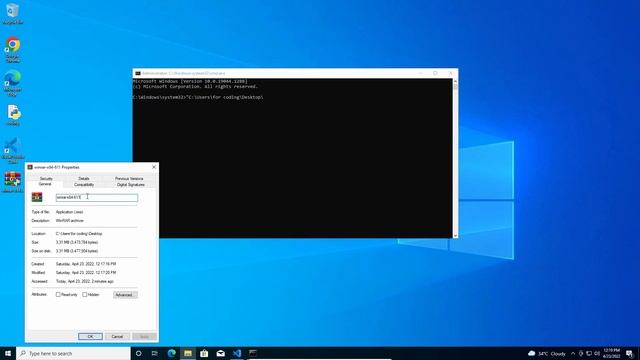Open Visual Studio Code desktop shortcut
This screenshot has width=640, height=360.
coord(13,150)
